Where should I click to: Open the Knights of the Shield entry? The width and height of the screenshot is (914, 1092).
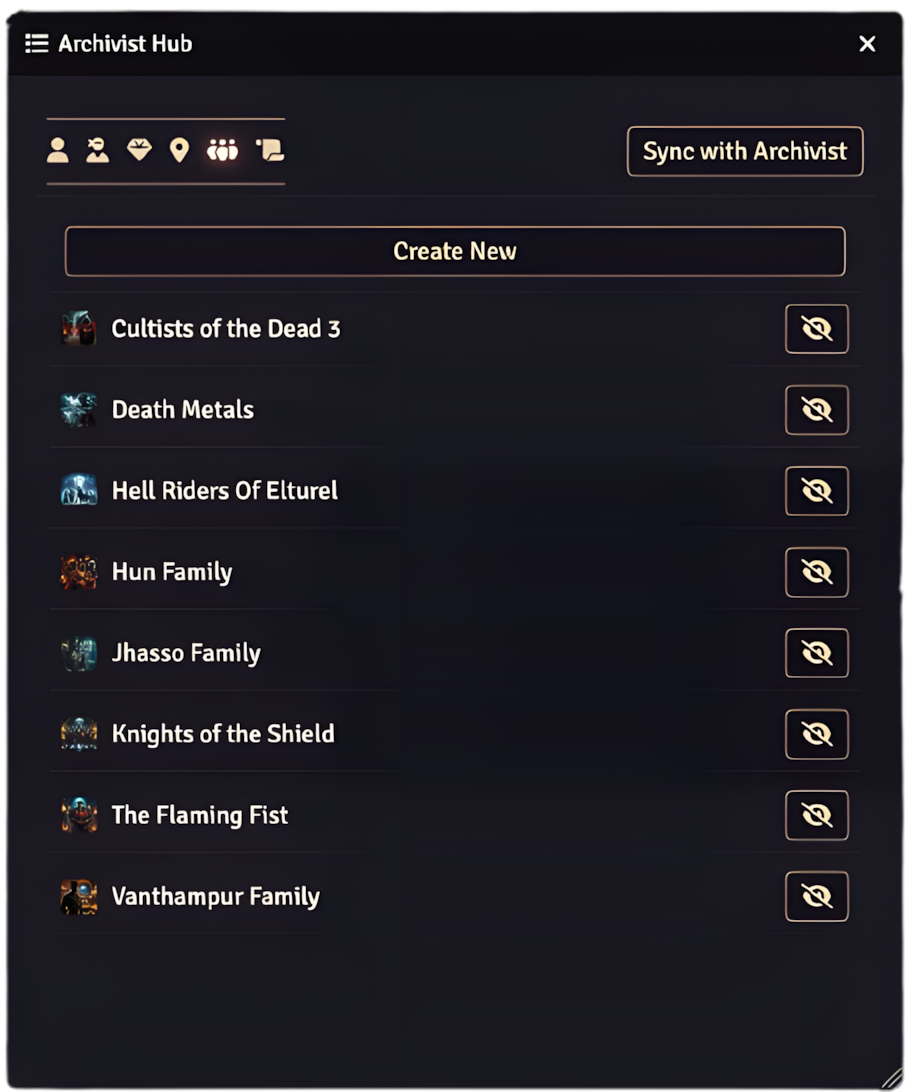coord(223,734)
